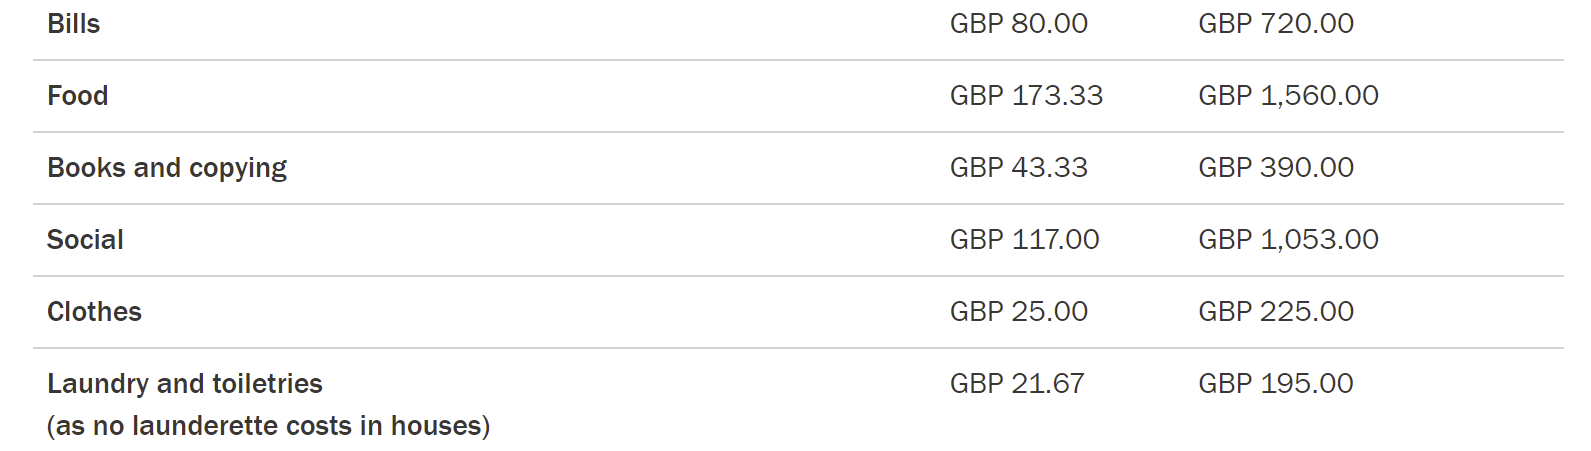
Task: Click the GBP 1,560.00 Food total
Action: (x=1288, y=96)
